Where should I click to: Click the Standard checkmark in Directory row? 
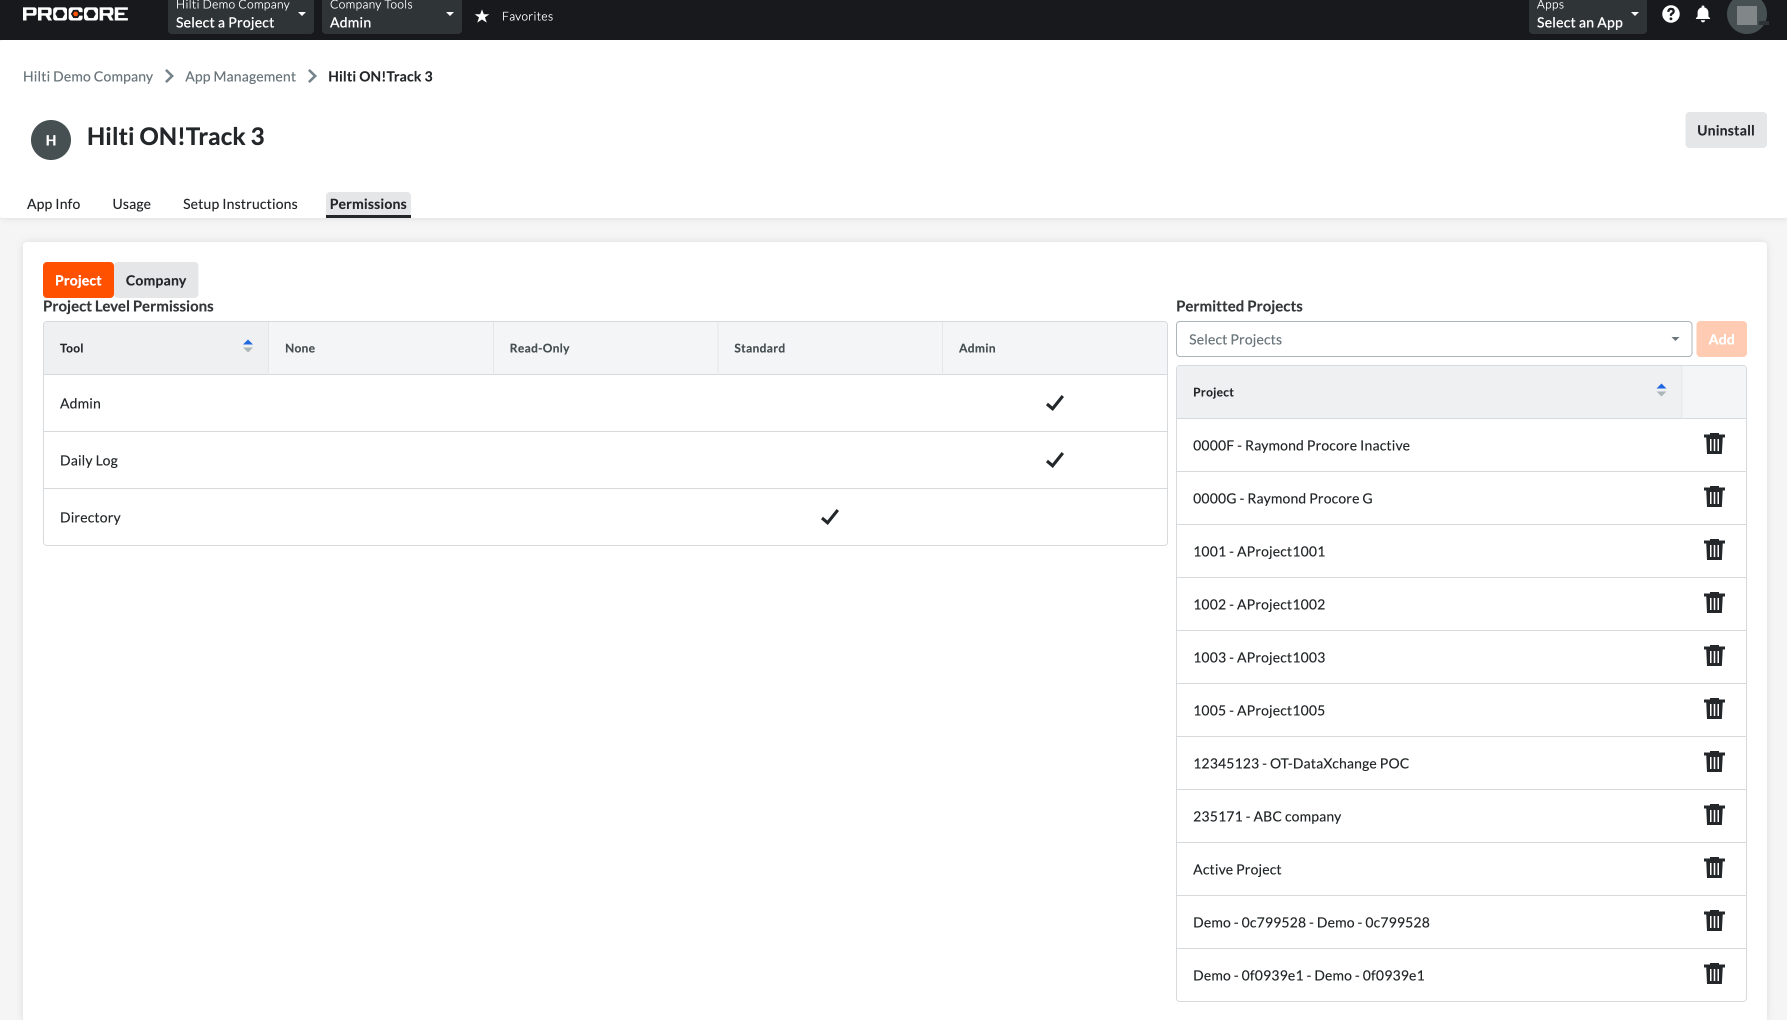(x=830, y=517)
